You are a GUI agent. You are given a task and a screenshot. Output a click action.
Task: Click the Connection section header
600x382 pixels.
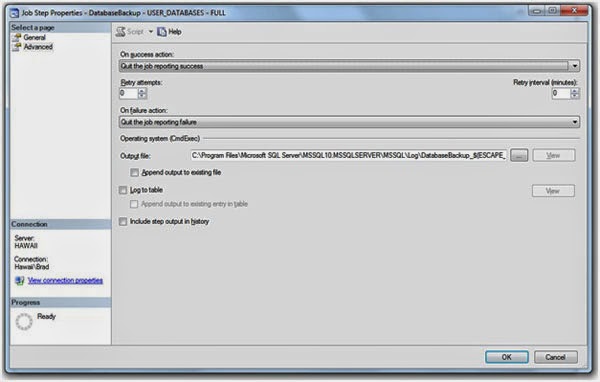coord(60,224)
